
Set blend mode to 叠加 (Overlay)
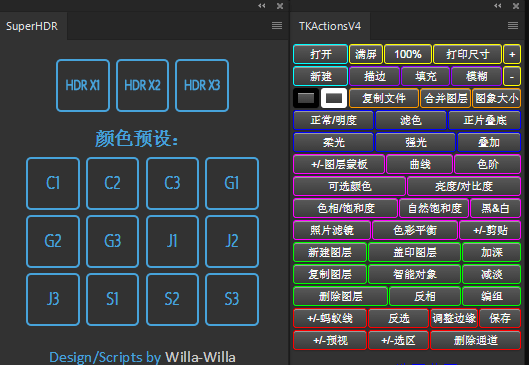coord(489,142)
